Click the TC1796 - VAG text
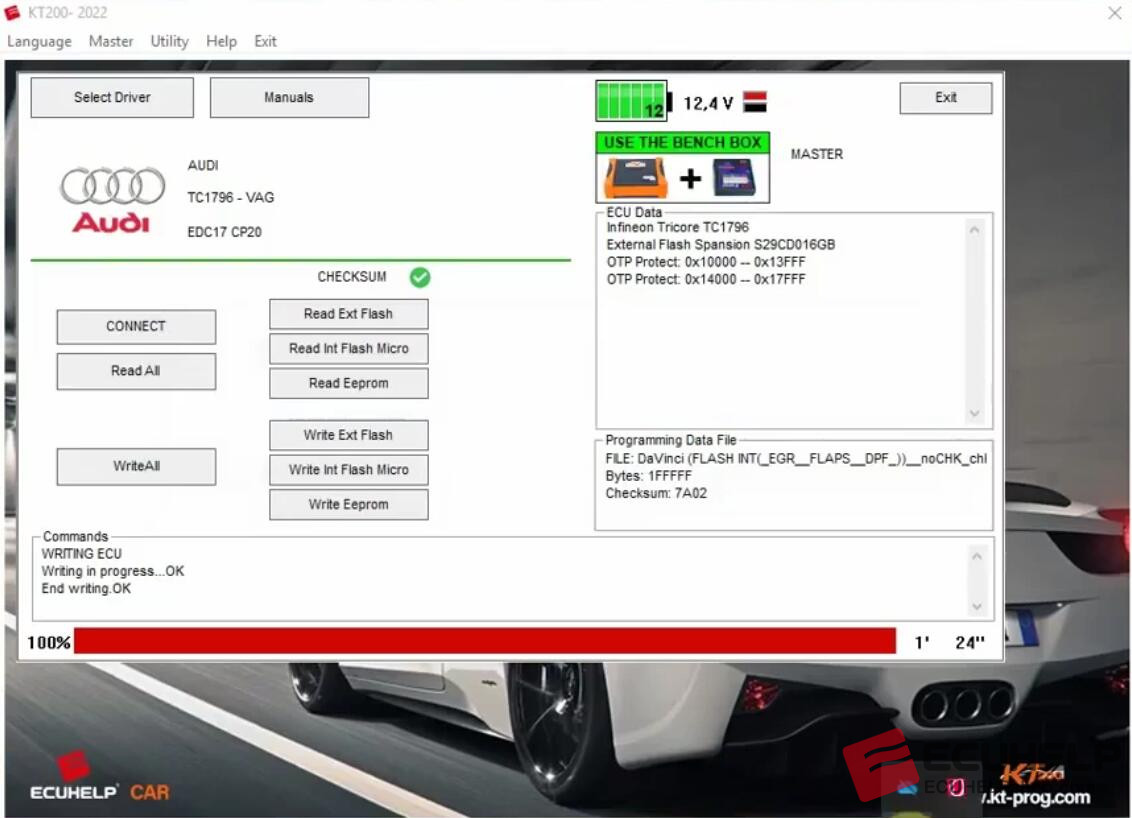Viewport: 1132px width, 818px height. coord(230,198)
